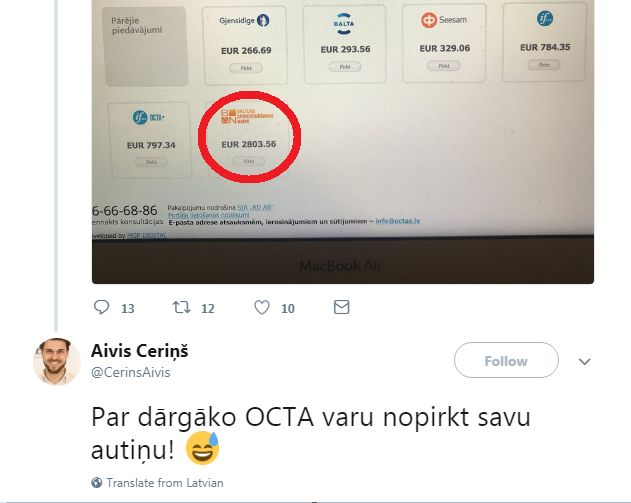Click the Seesam EUR 329.06 offer
The height and width of the screenshot is (503, 631).
[444, 43]
